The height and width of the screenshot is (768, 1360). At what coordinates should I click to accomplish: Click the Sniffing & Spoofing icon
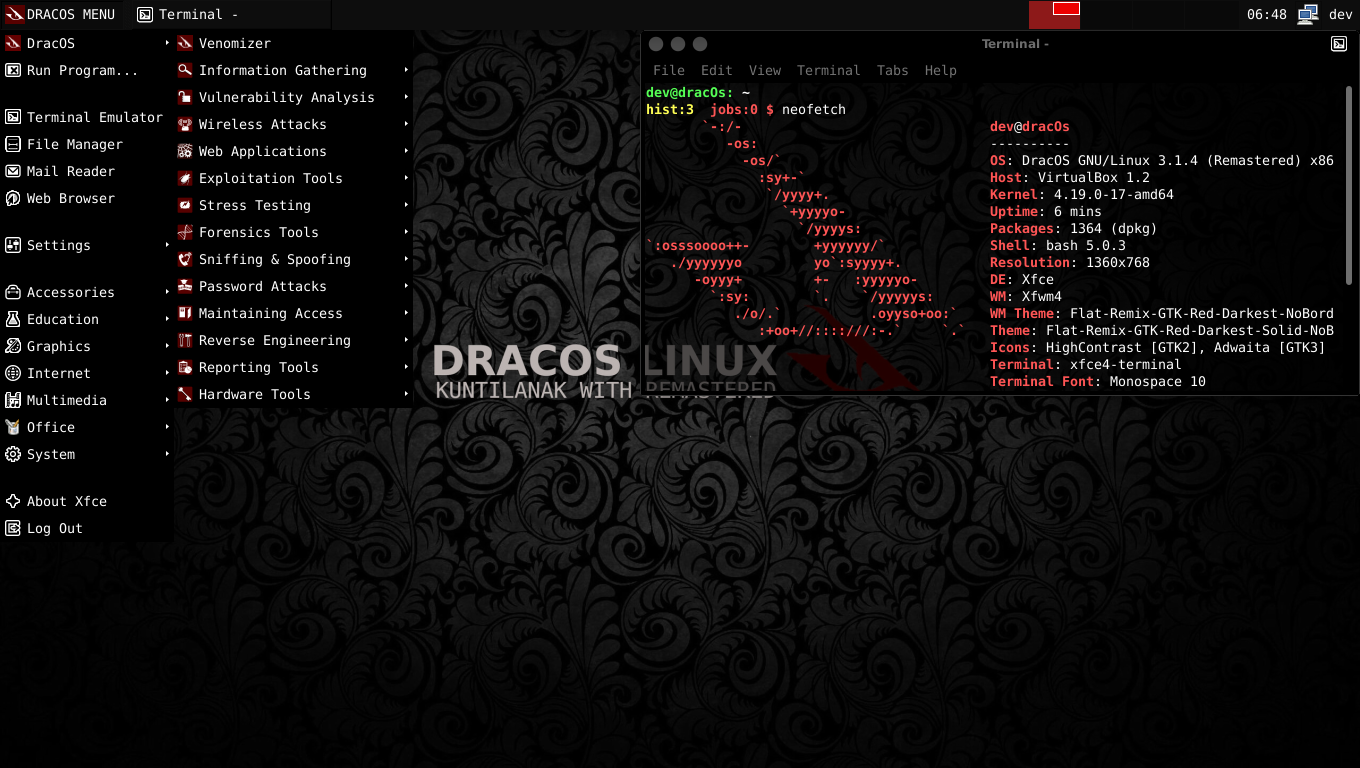coord(185,259)
